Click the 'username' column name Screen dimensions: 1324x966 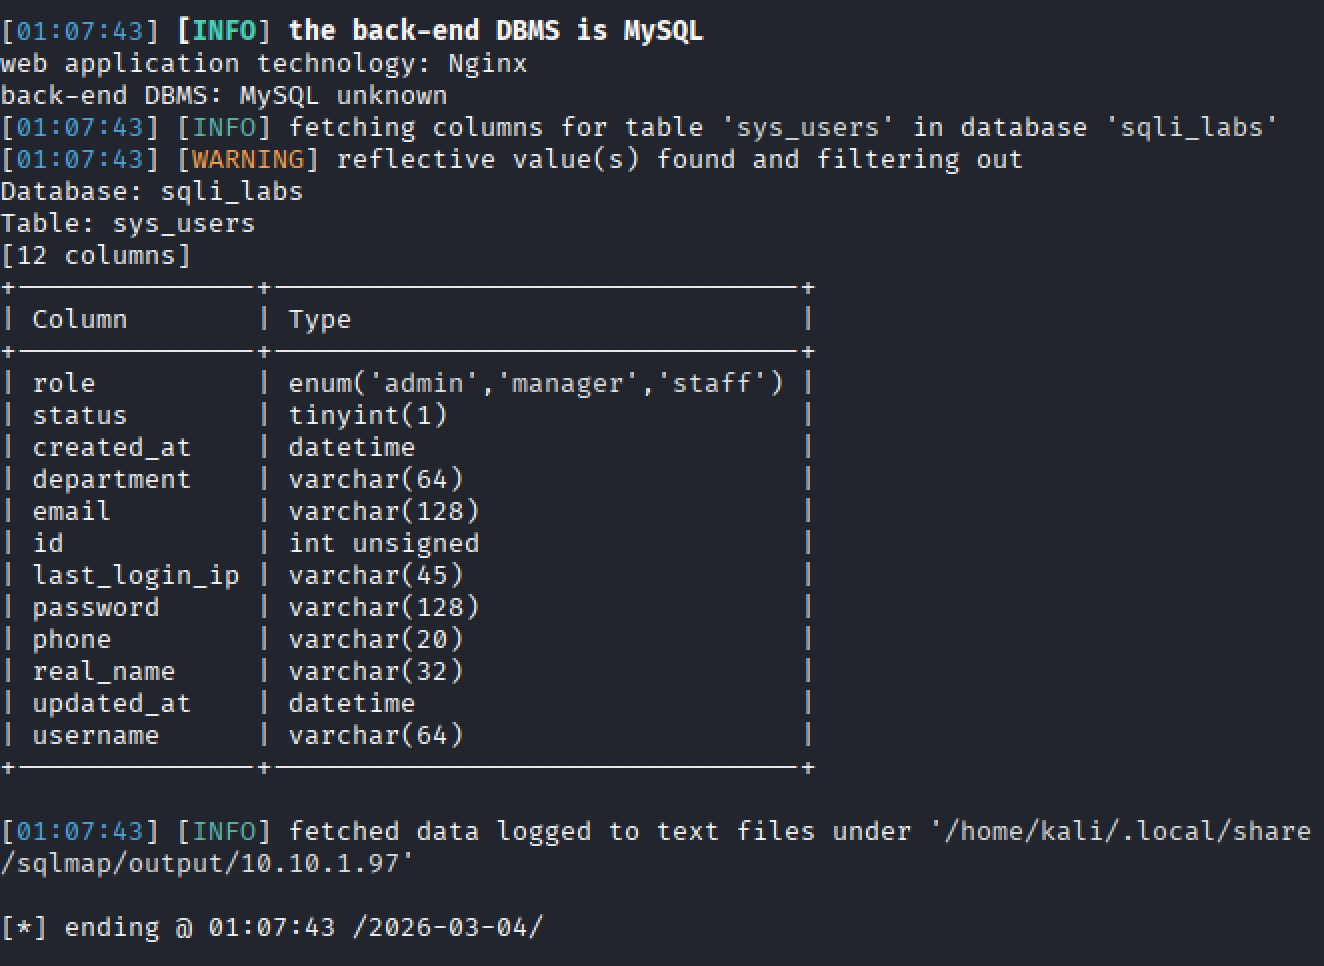click(x=96, y=735)
